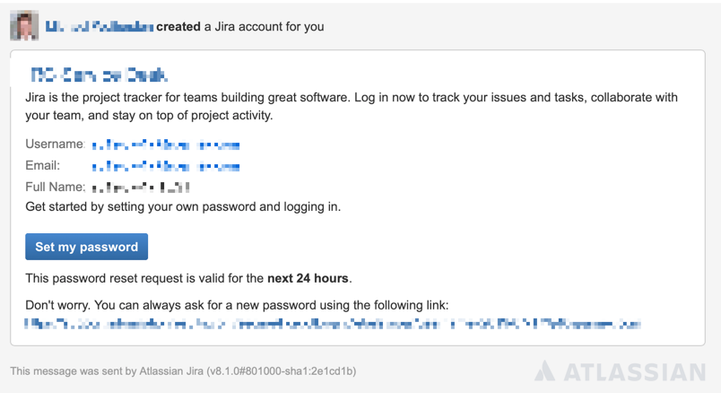
Task: Click the Set my password button
Action: pos(86,246)
